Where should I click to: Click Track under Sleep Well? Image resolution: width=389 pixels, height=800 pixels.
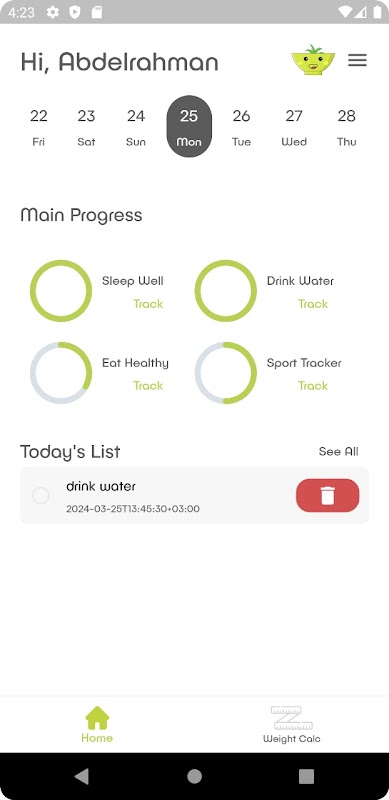(x=148, y=304)
